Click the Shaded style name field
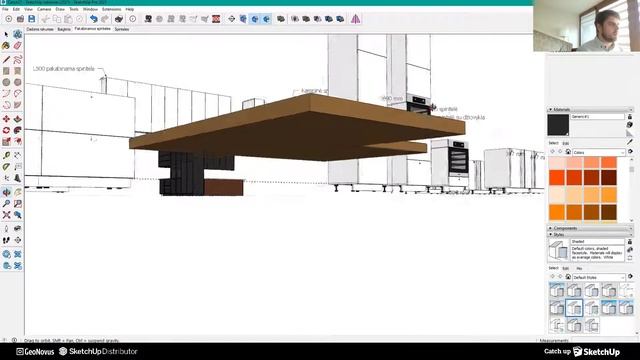Image resolution: width=640 pixels, height=360 pixels. (x=598, y=242)
